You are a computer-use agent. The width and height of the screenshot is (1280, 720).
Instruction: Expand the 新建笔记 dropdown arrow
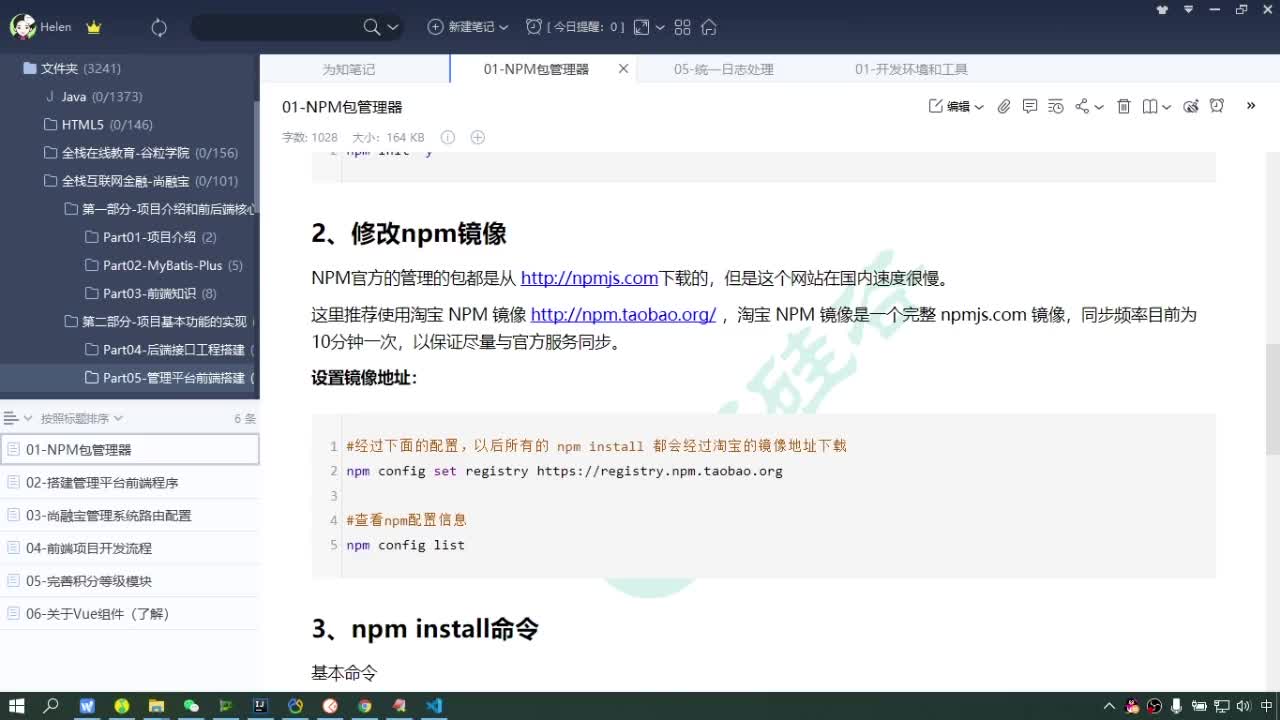pos(503,27)
